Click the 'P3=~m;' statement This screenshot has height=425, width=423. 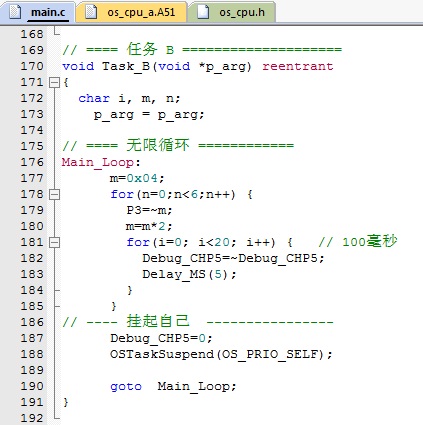[149, 210]
